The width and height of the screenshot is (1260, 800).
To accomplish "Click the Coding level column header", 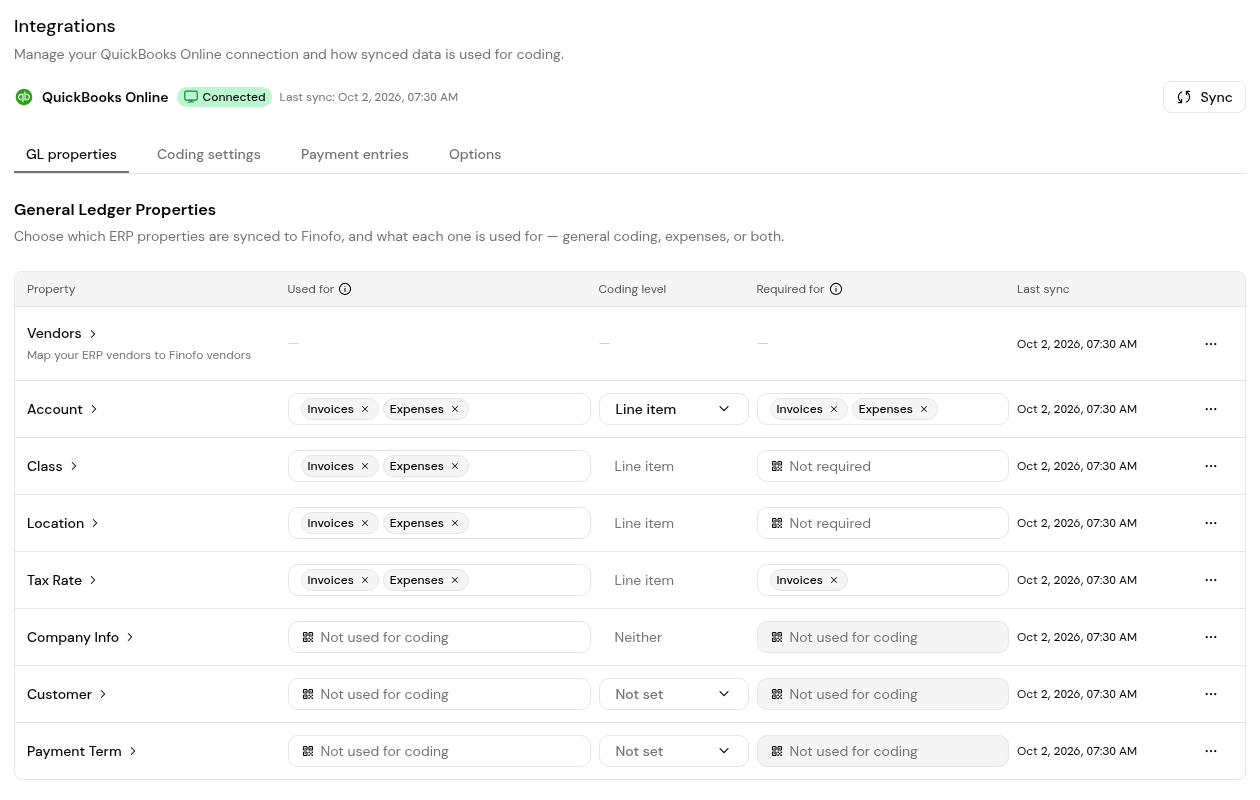I will 632,289.
